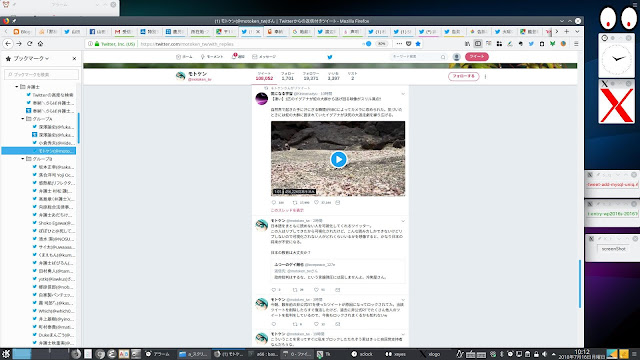Open the ツイート count tab 100,052
This screenshot has width=640, height=360.
coord(264,76)
